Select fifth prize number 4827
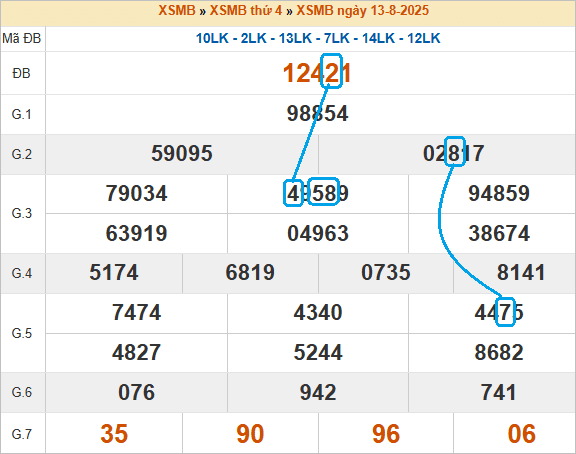Image resolution: width=576 pixels, height=454 pixels. click(x=136, y=353)
